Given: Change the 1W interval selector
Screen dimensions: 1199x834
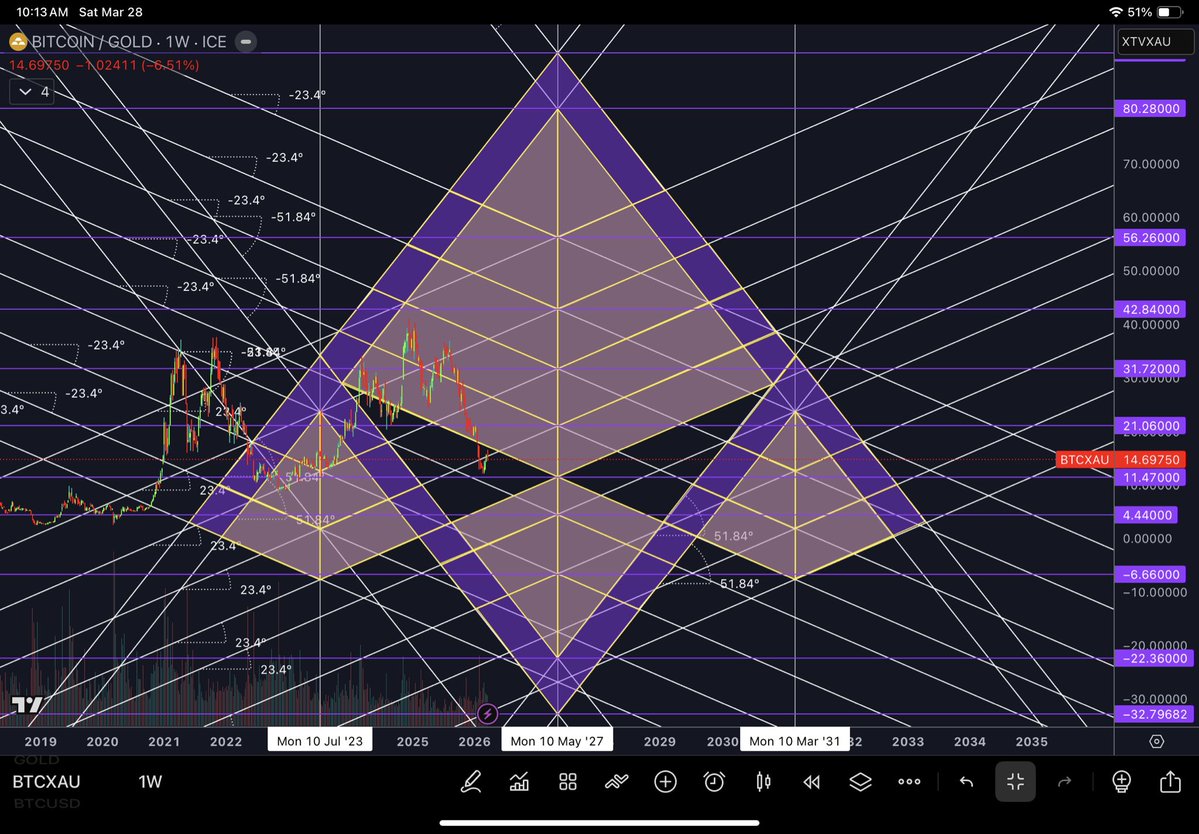Looking at the screenshot, I should coord(150,781).
